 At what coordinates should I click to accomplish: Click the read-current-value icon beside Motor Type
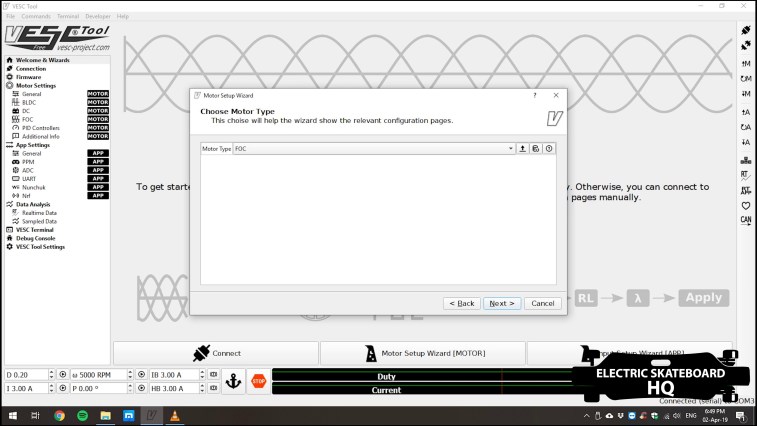[522, 148]
